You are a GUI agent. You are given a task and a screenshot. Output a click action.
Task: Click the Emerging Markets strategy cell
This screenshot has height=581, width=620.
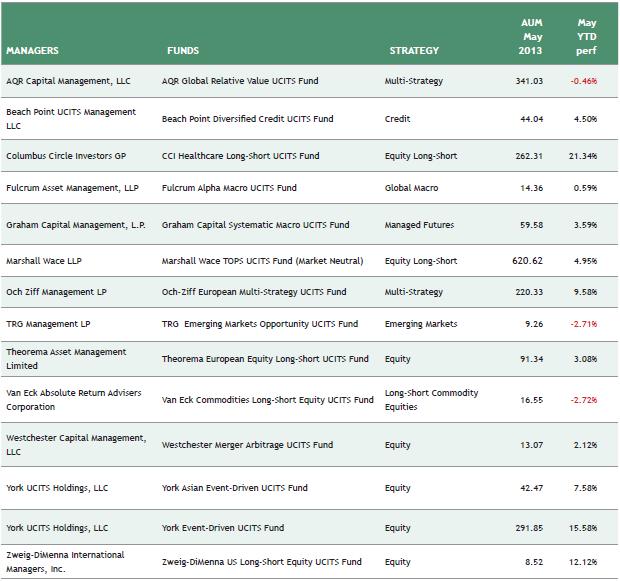click(421, 324)
